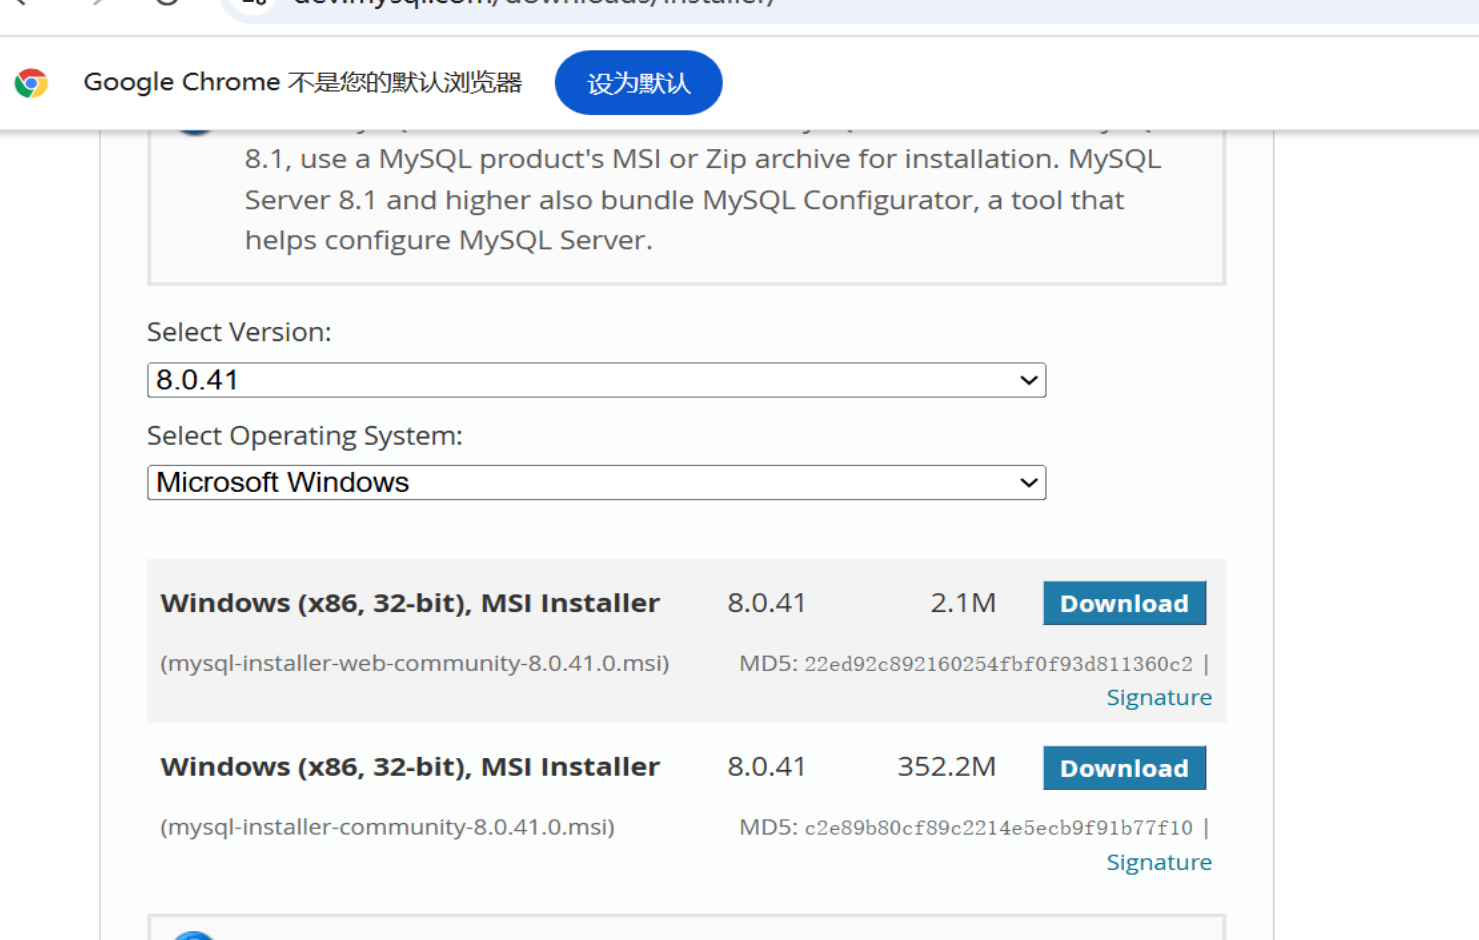Image resolution: width=1479 pixels, height=940 pixels.
Task: Click the Select Version: label
Action: (x=239, y=332)
